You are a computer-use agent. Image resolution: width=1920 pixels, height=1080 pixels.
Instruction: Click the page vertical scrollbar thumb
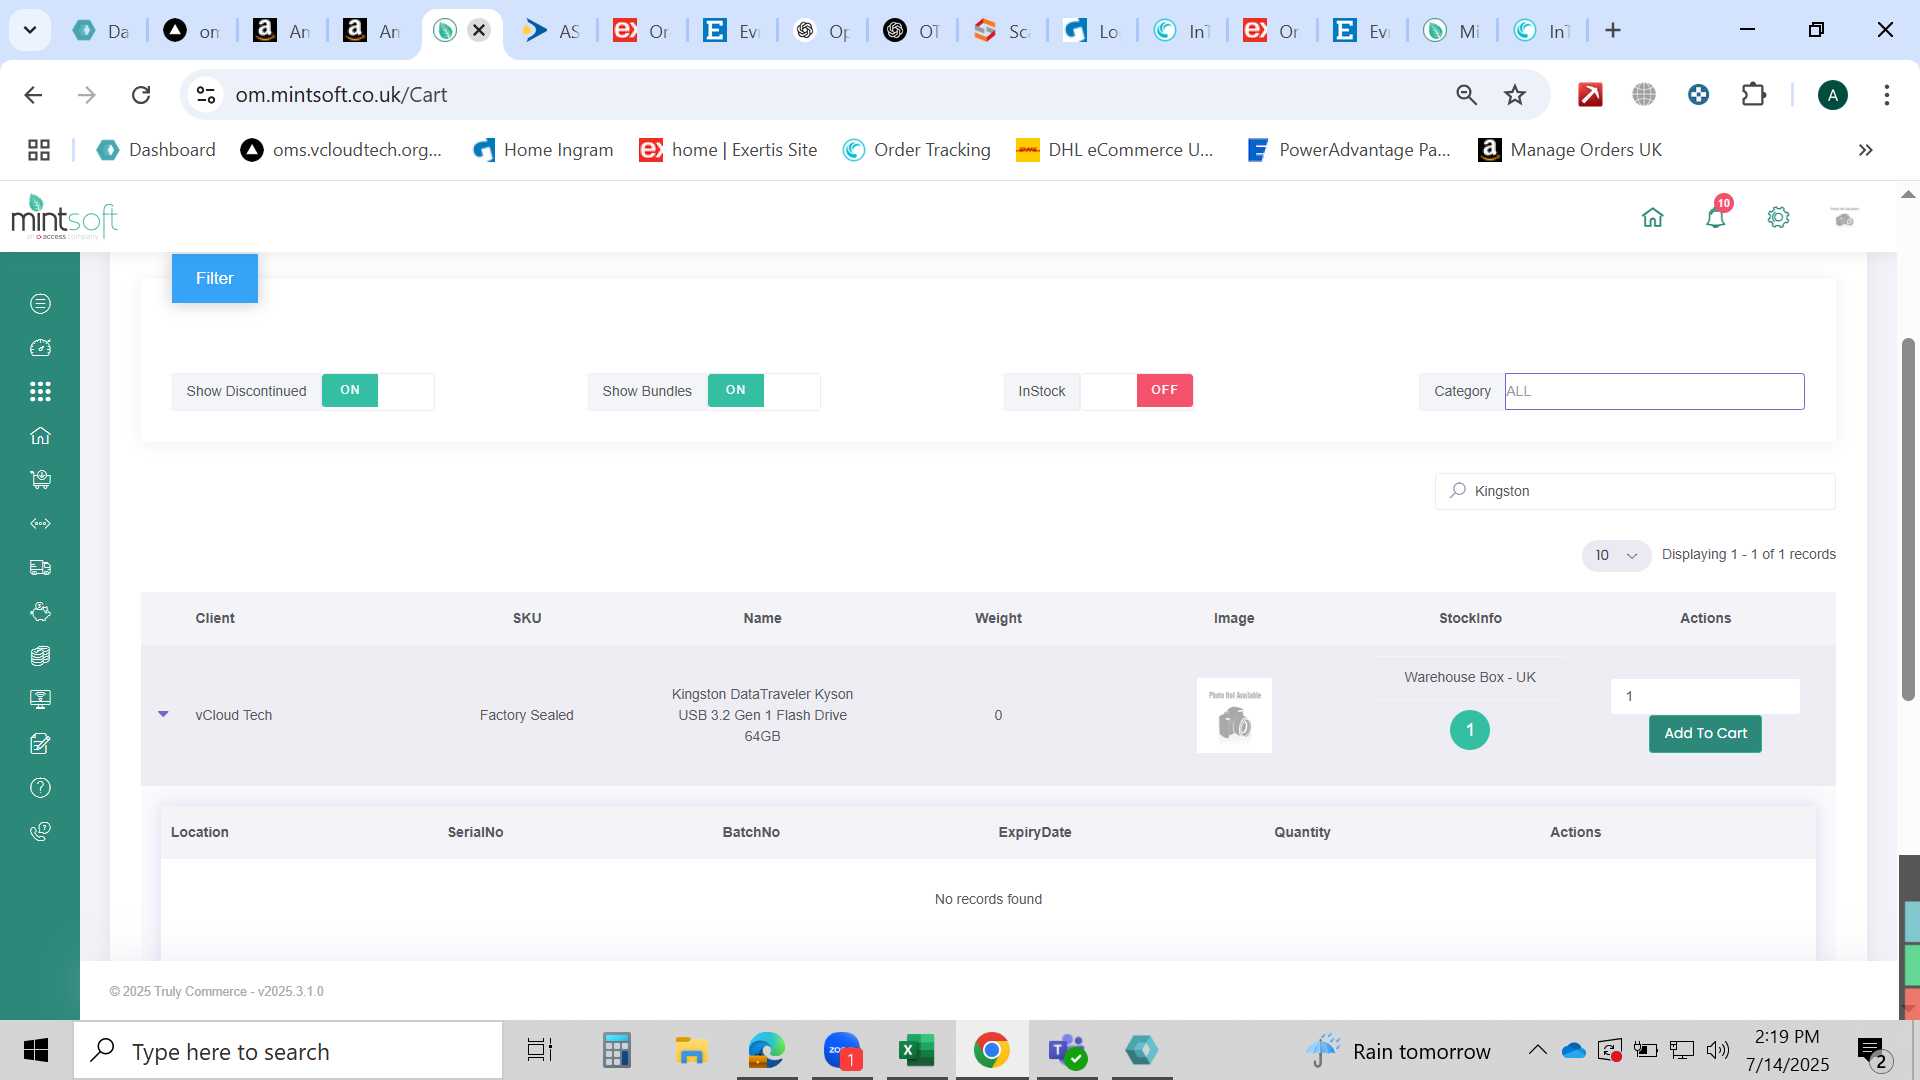1908,520
